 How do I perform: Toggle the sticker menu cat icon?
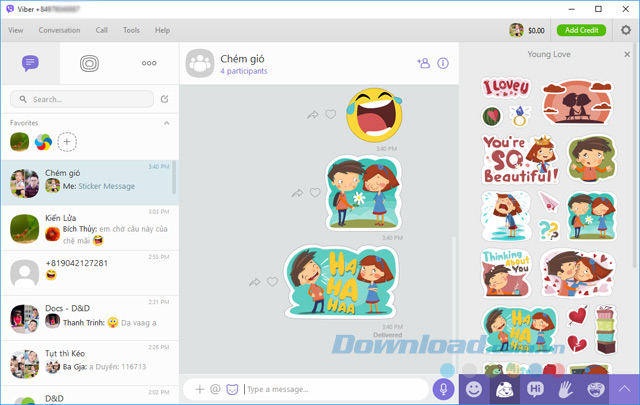click(232, 389)
